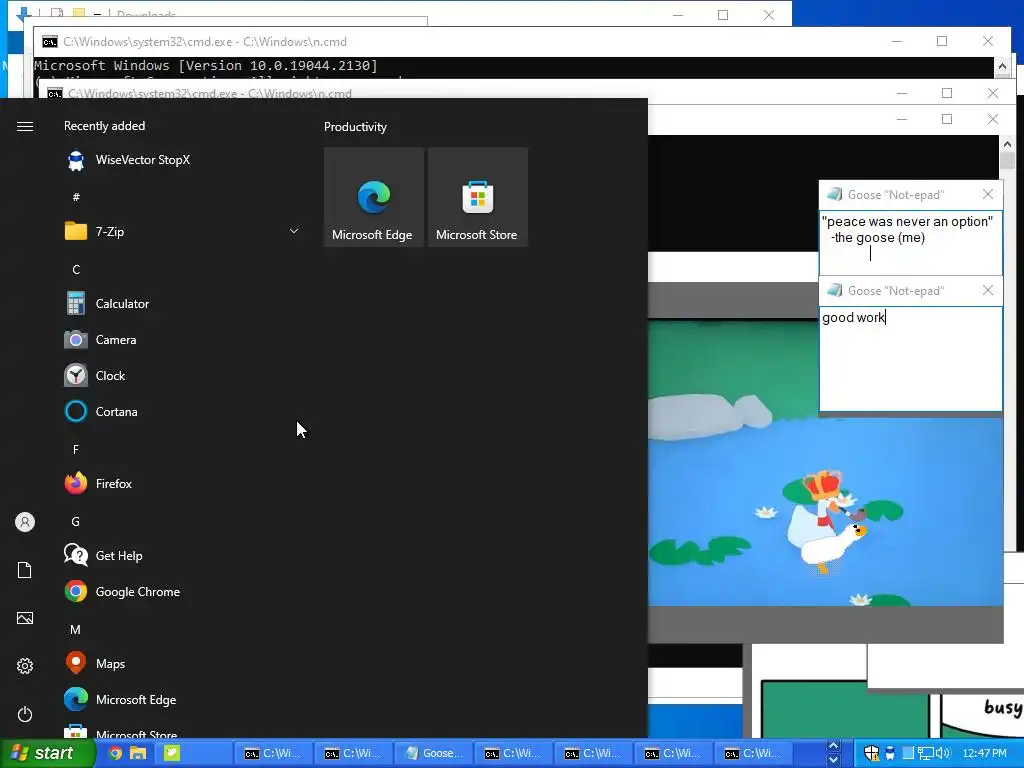1024x768 pixels.
Task: Launch Cortana from the app list
Action: (182, 411)
